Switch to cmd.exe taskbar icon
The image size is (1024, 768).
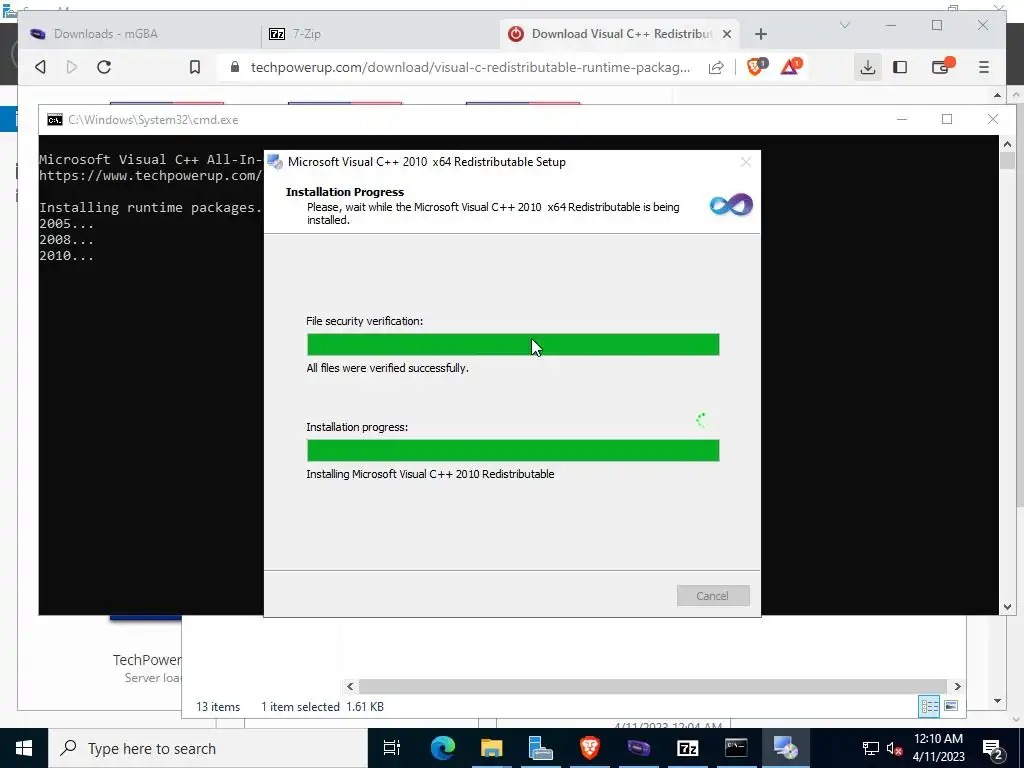click(736, 748)
